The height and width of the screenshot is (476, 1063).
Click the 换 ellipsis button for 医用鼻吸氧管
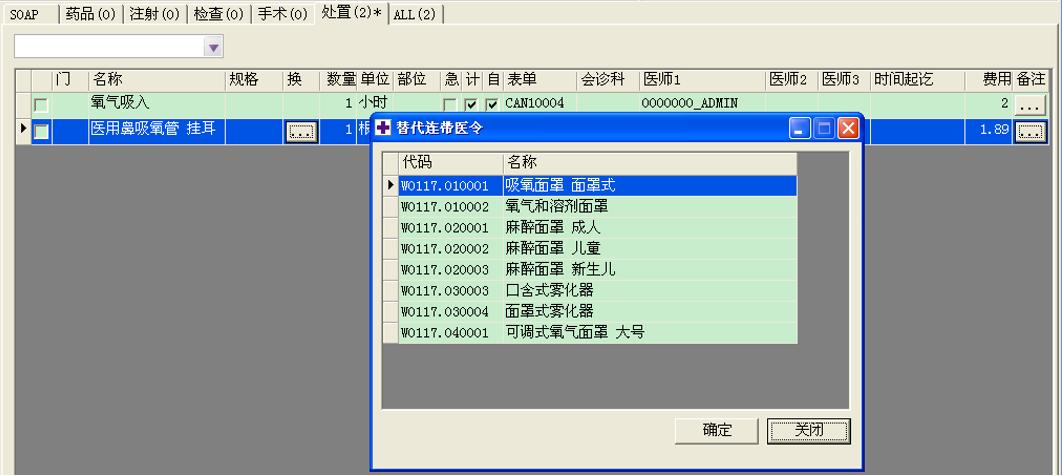coord(300,131)
